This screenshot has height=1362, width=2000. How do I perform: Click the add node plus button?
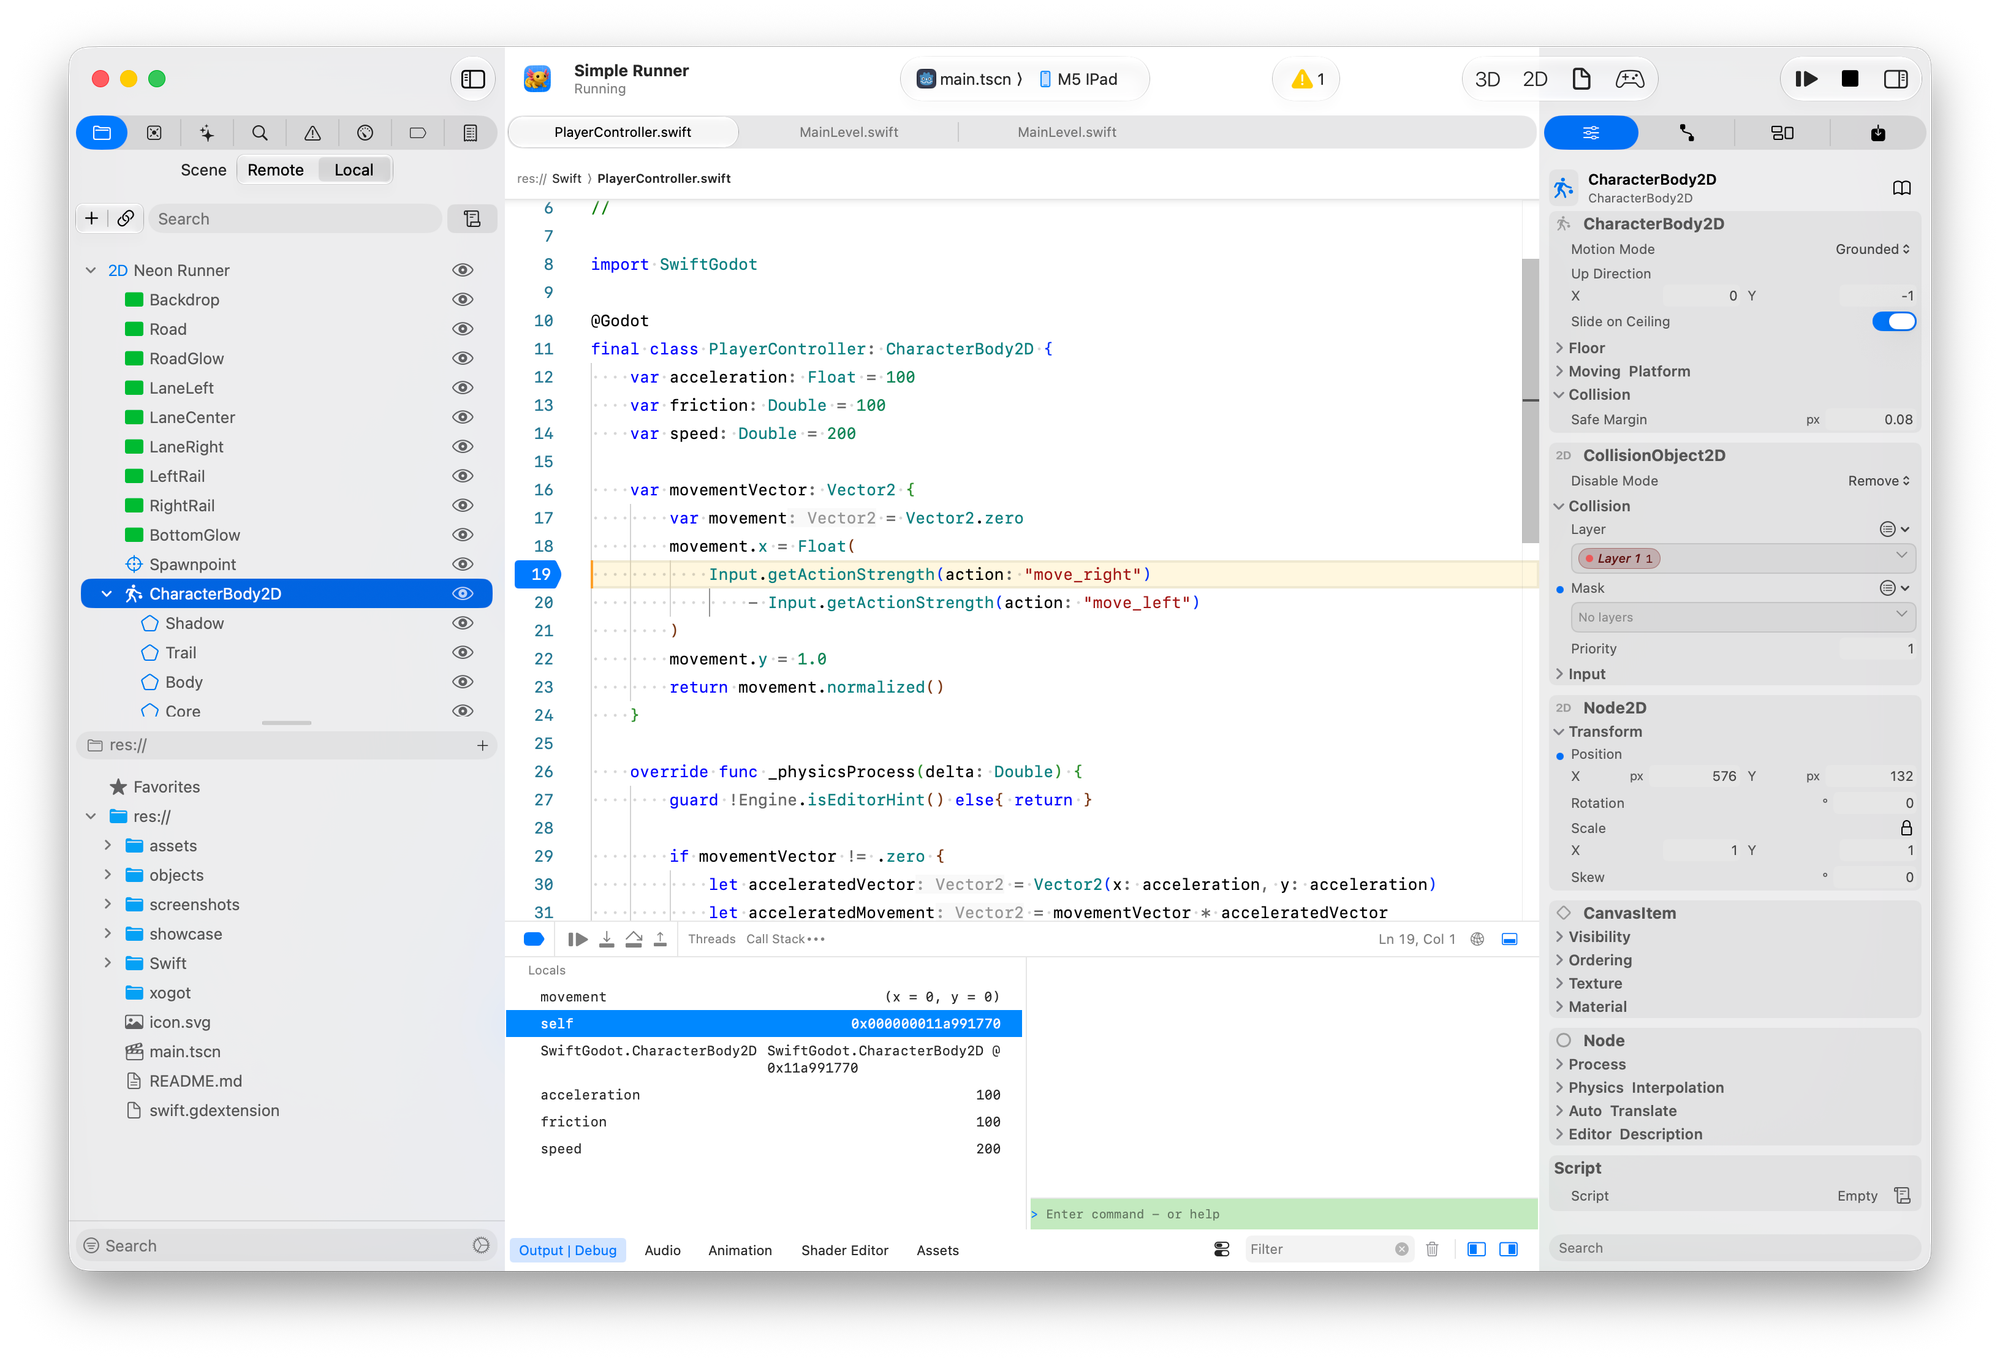pos(92,218)
